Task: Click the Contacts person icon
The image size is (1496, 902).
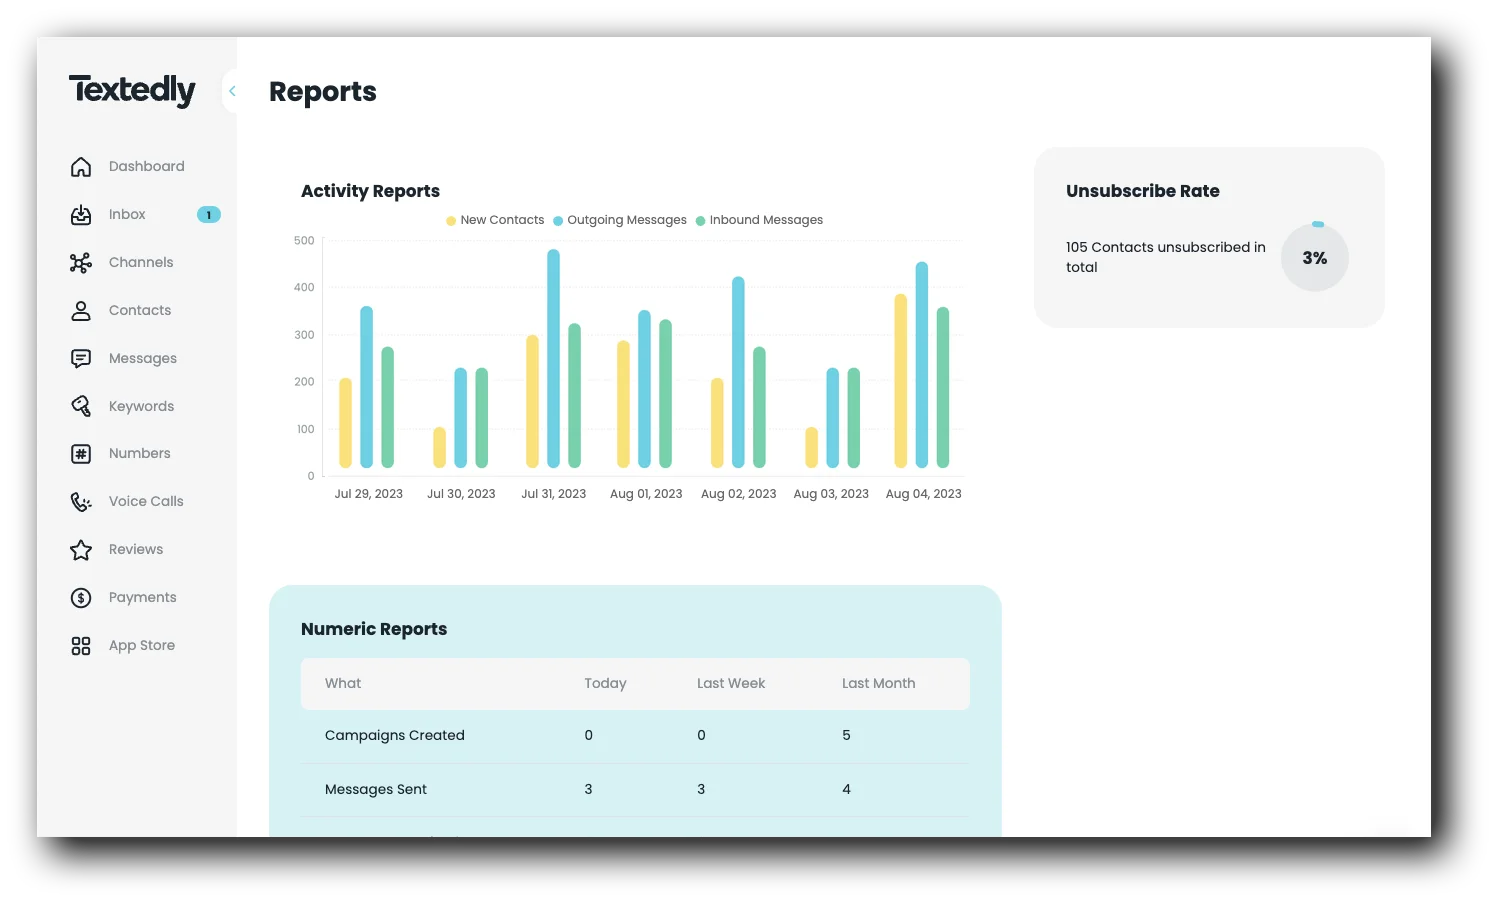Action: pos(81,311)
